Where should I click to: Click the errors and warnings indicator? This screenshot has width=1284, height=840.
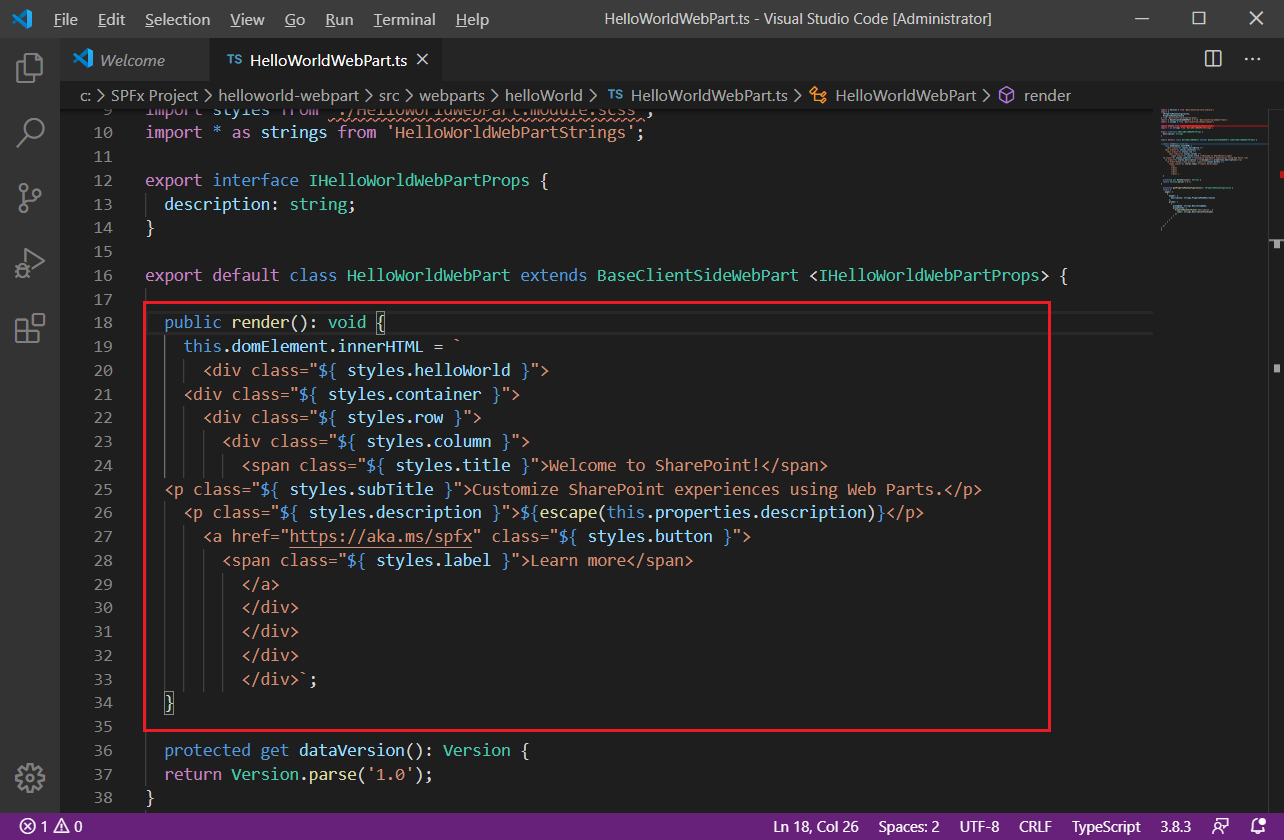[51, 827]
